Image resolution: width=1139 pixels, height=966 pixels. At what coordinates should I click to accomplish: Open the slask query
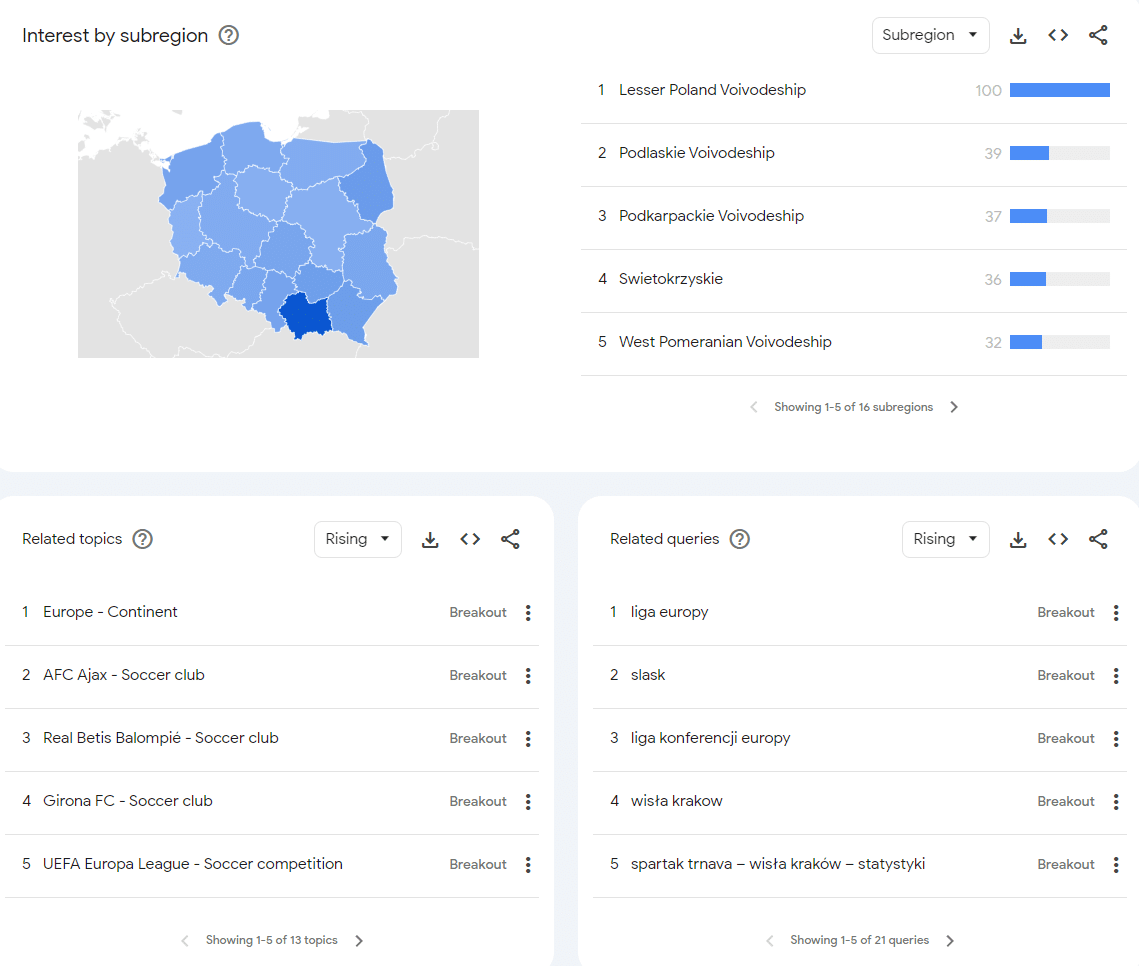[648, 675]
